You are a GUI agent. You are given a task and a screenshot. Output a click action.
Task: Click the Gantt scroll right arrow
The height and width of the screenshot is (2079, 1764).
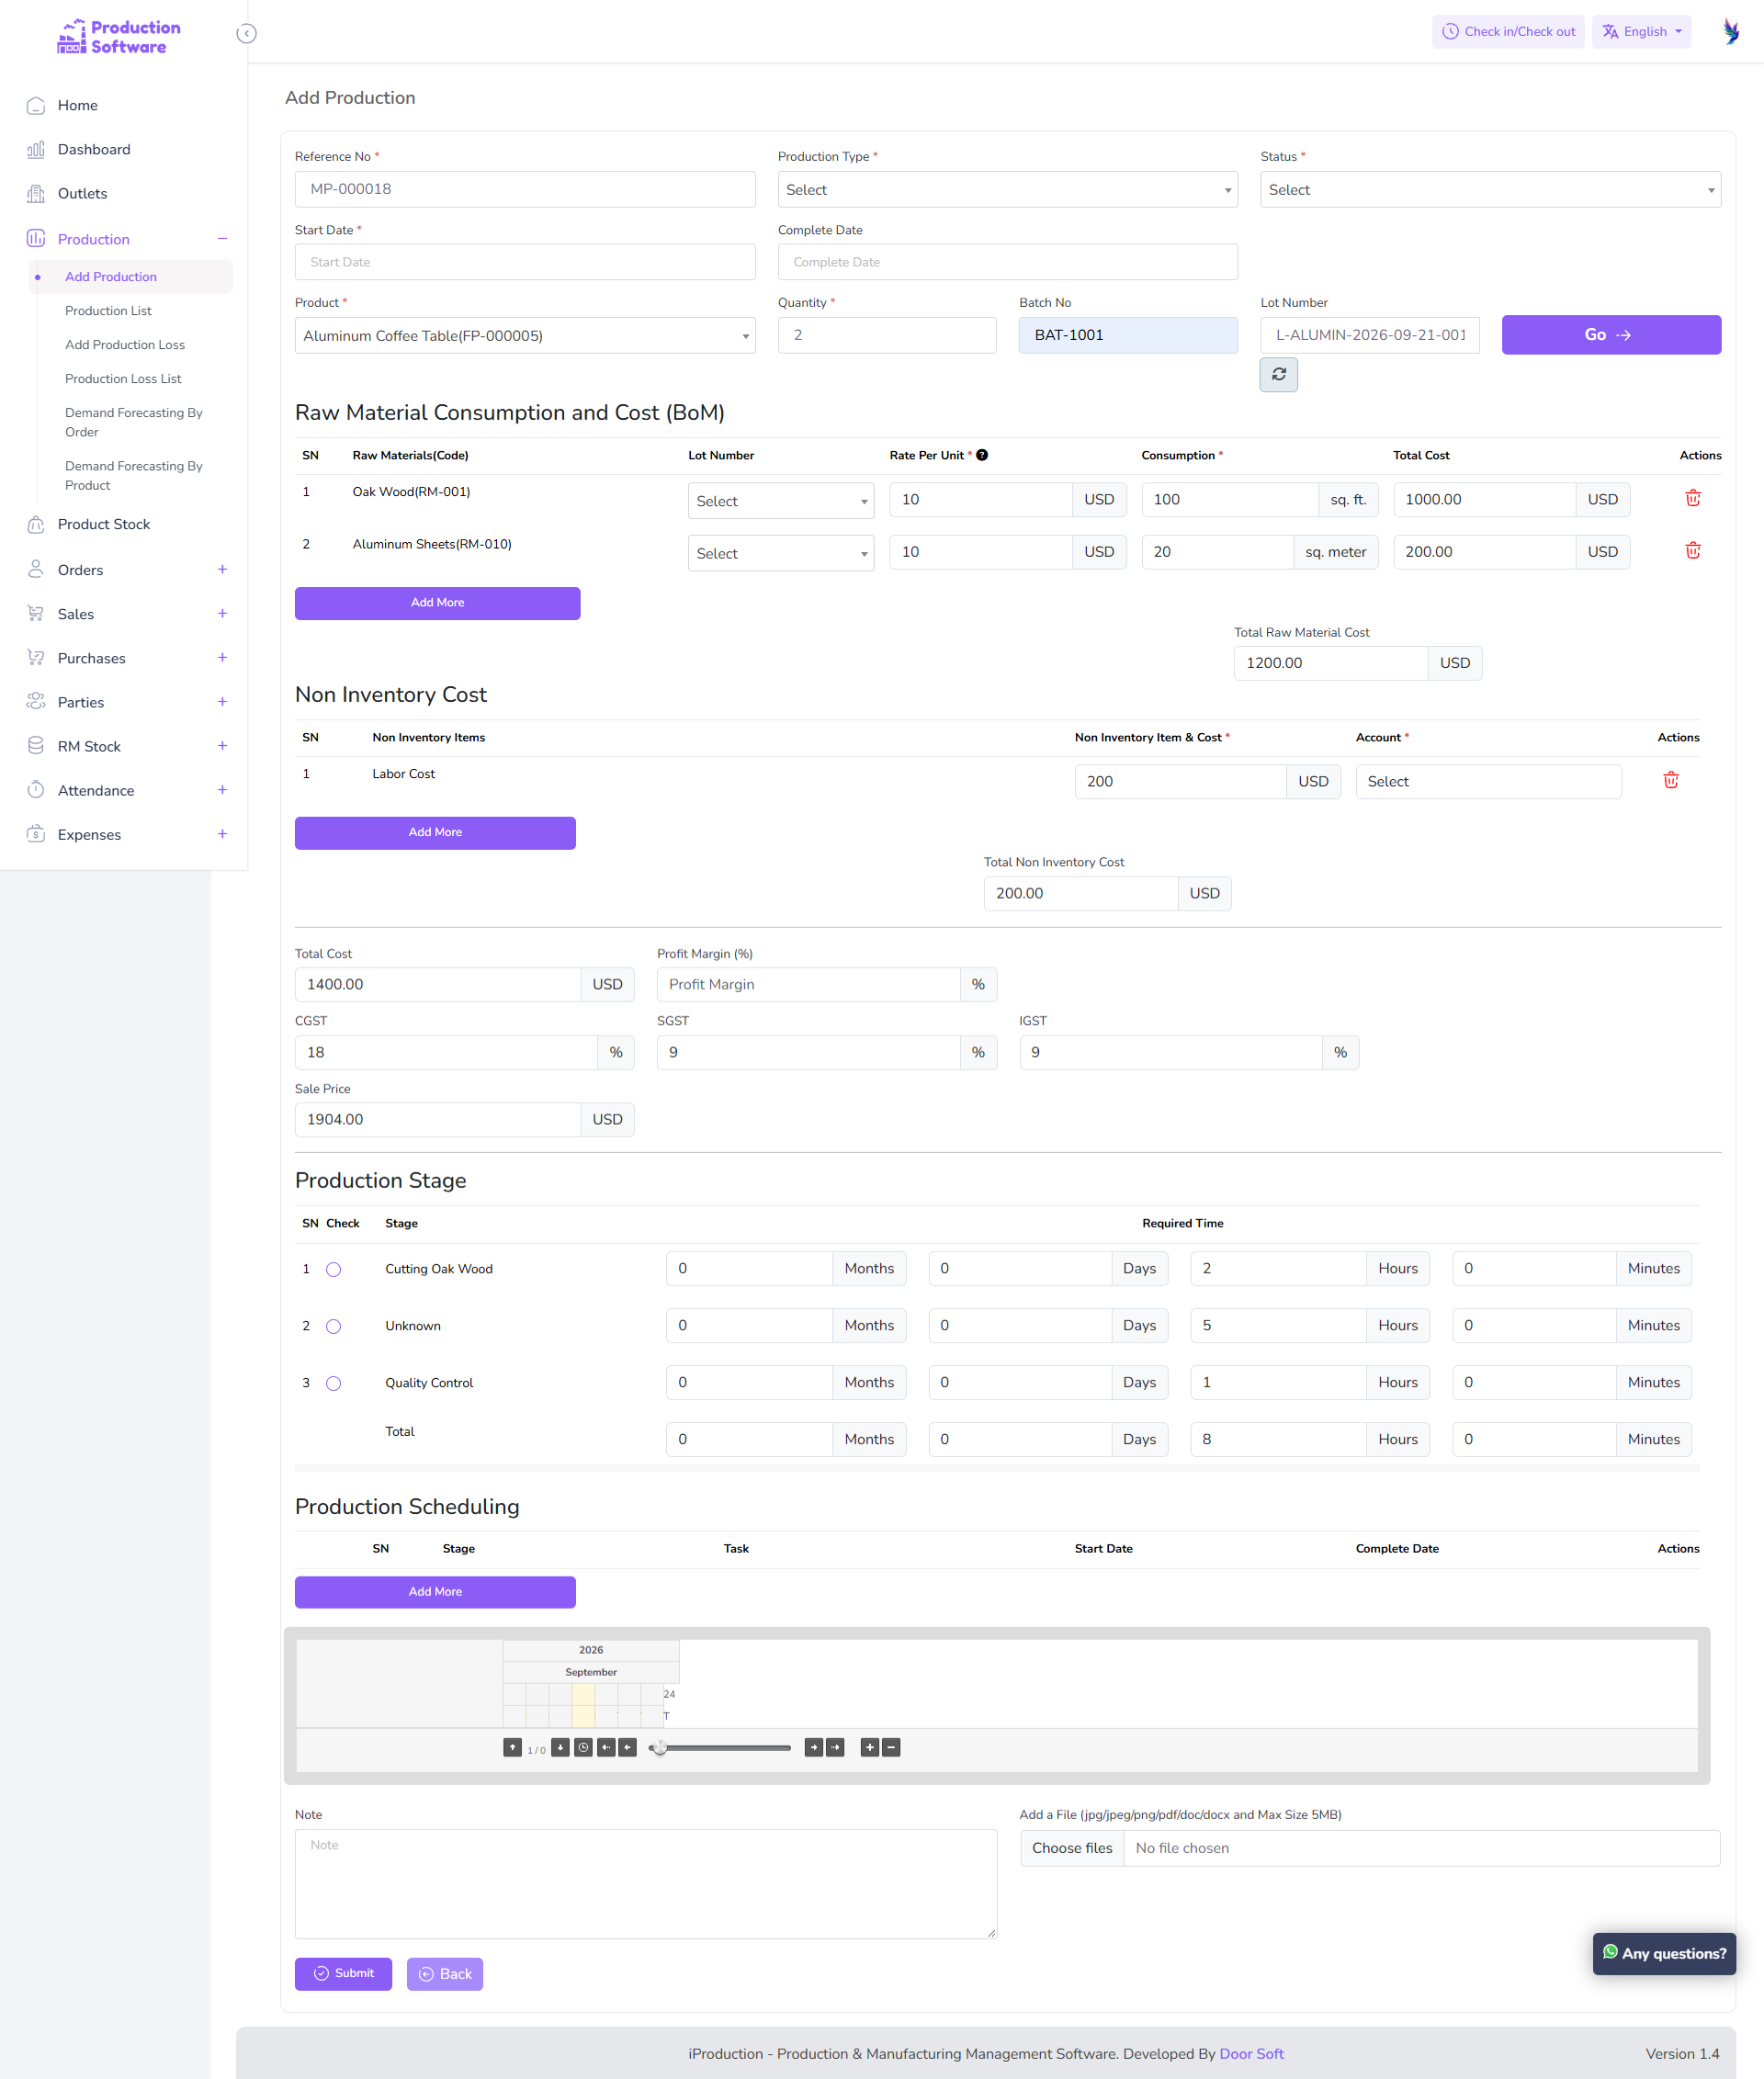coord(813,1747)
